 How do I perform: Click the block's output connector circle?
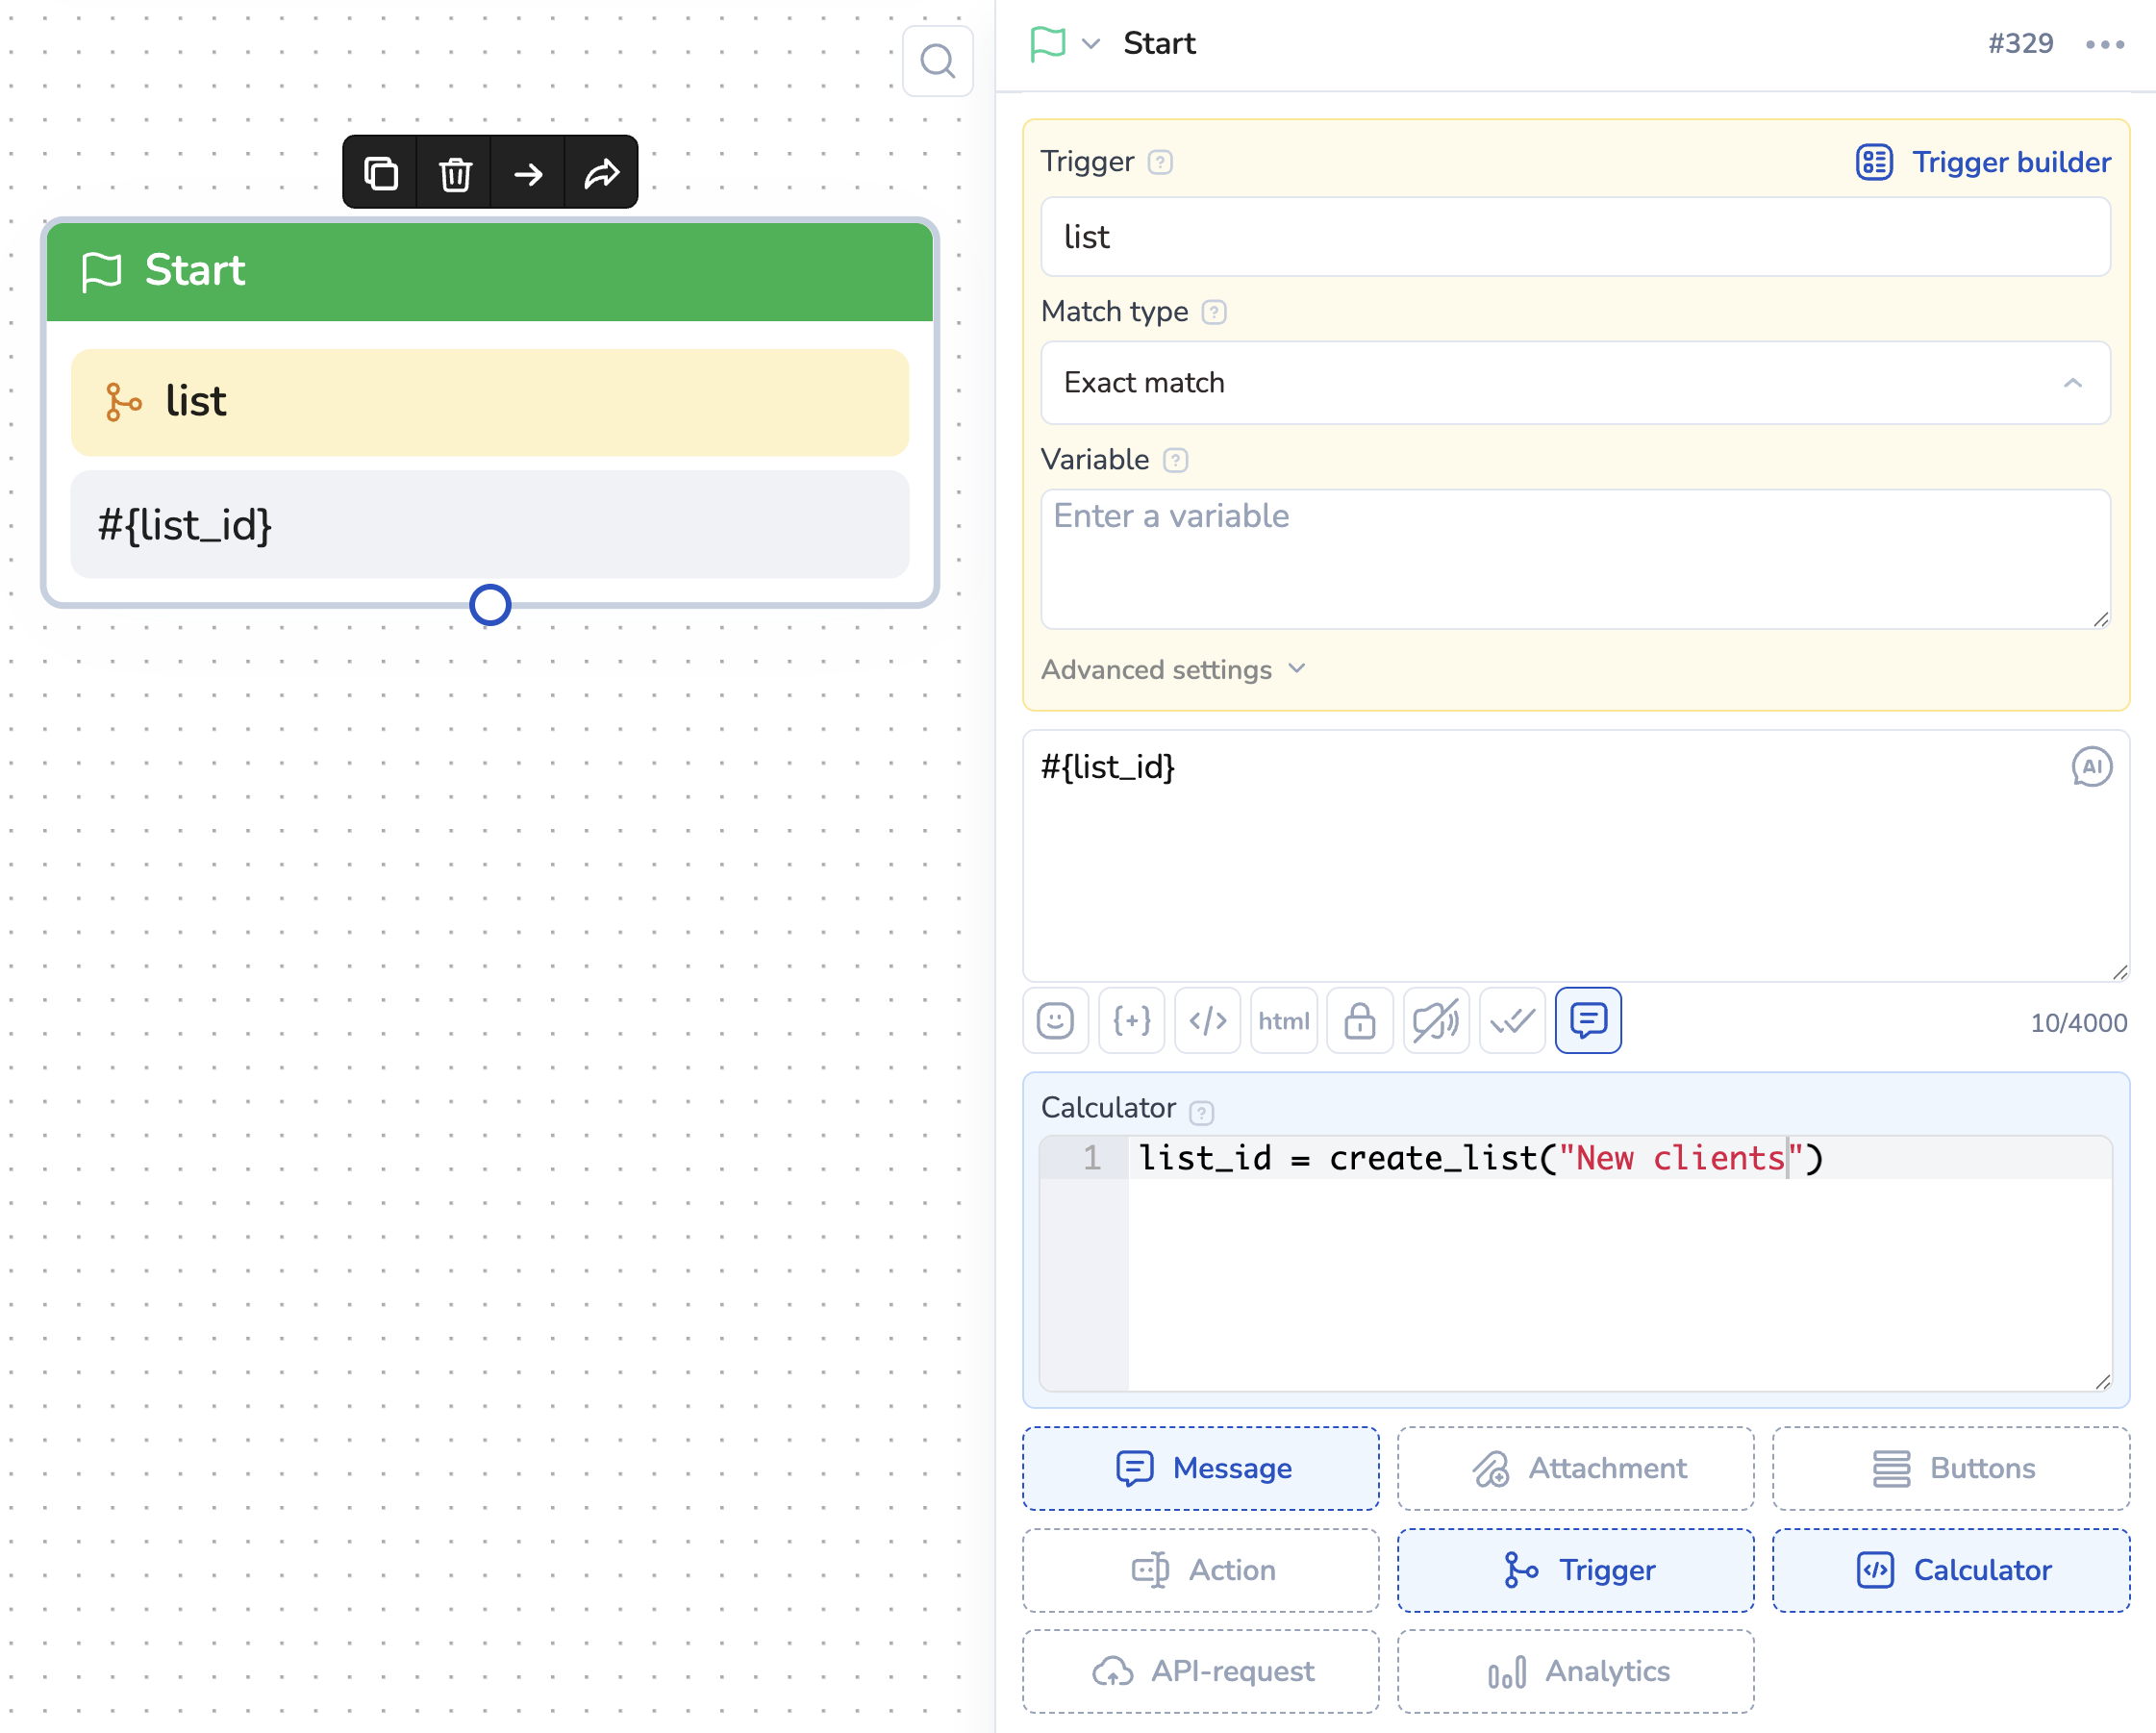click(490, 605)
